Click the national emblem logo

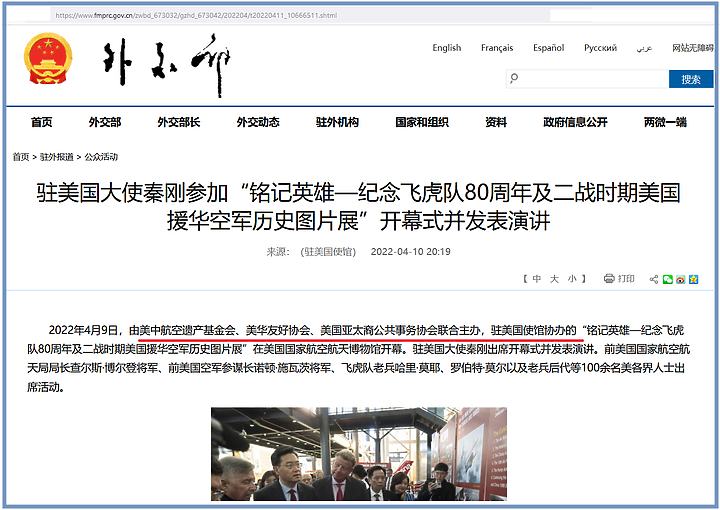click(x=48, y=58)
